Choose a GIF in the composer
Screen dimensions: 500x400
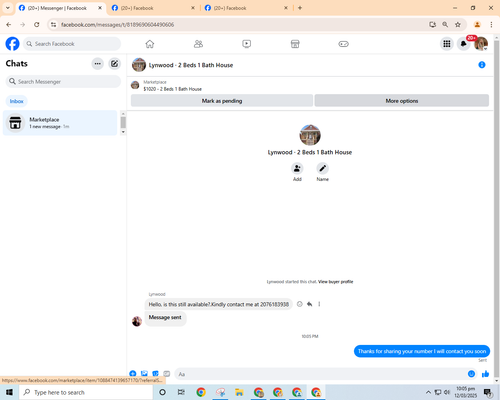(167, 374)
